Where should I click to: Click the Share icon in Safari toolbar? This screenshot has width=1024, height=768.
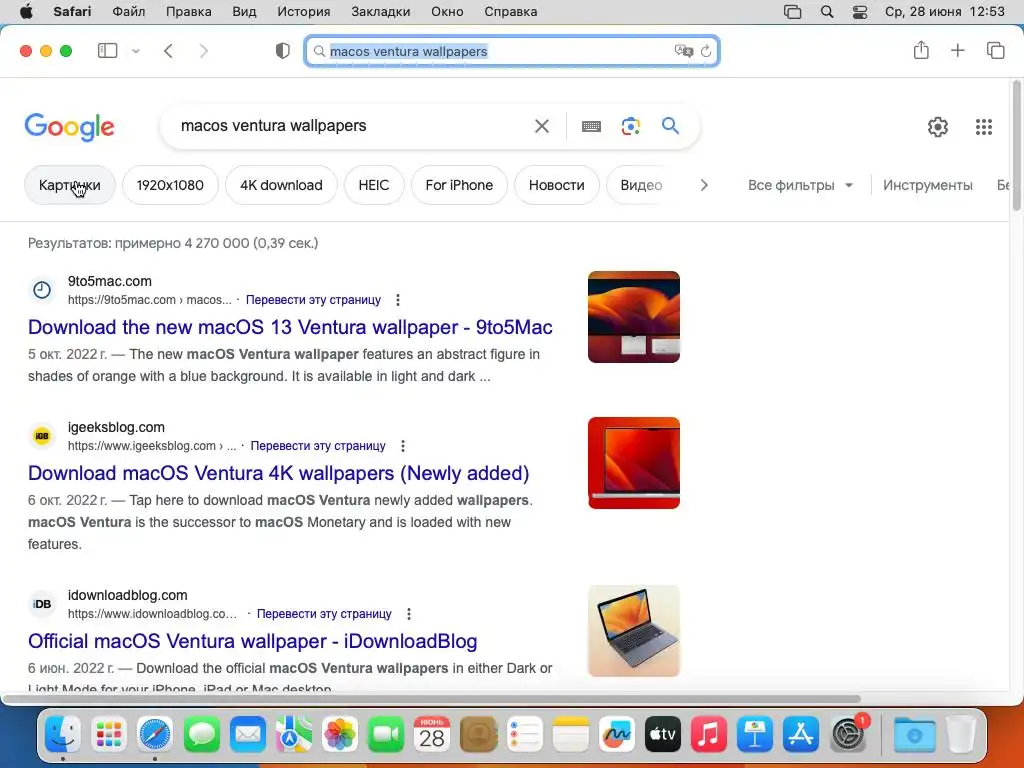[x=921, y=50]
